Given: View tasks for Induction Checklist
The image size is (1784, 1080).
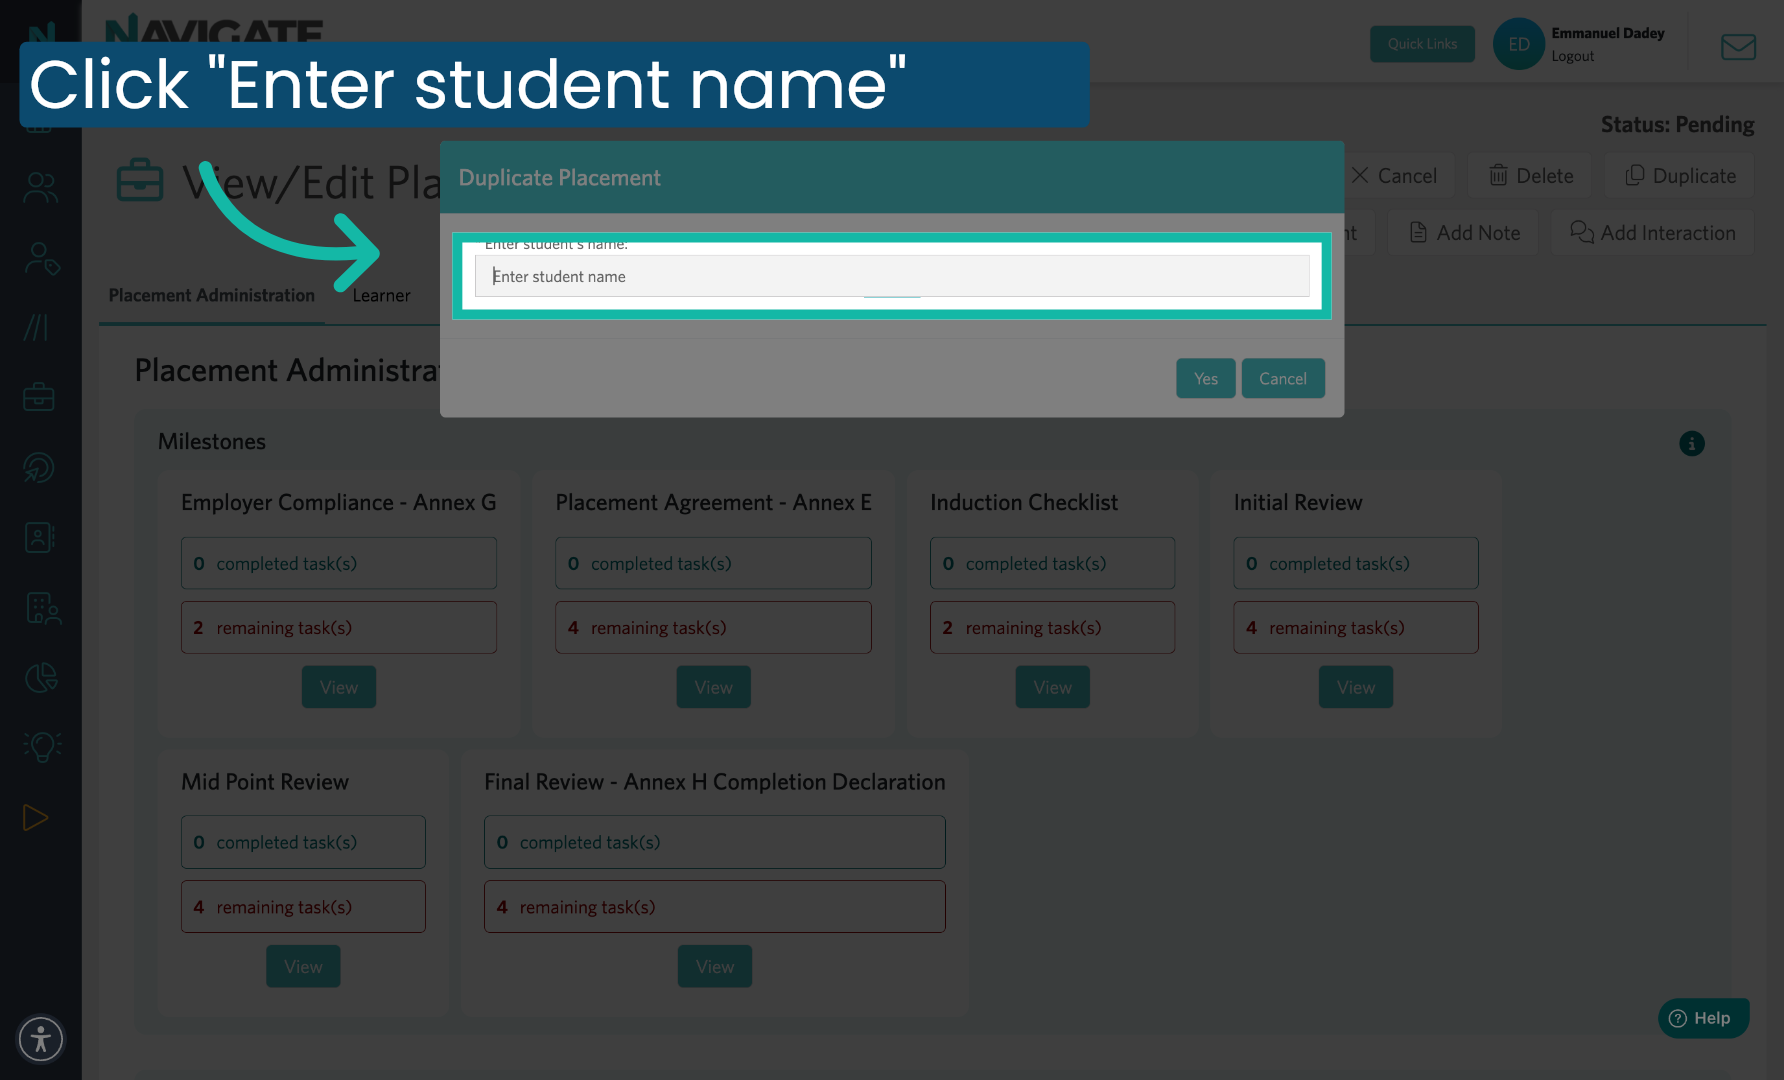Looking at the screenshot, I should point(1052,687).
